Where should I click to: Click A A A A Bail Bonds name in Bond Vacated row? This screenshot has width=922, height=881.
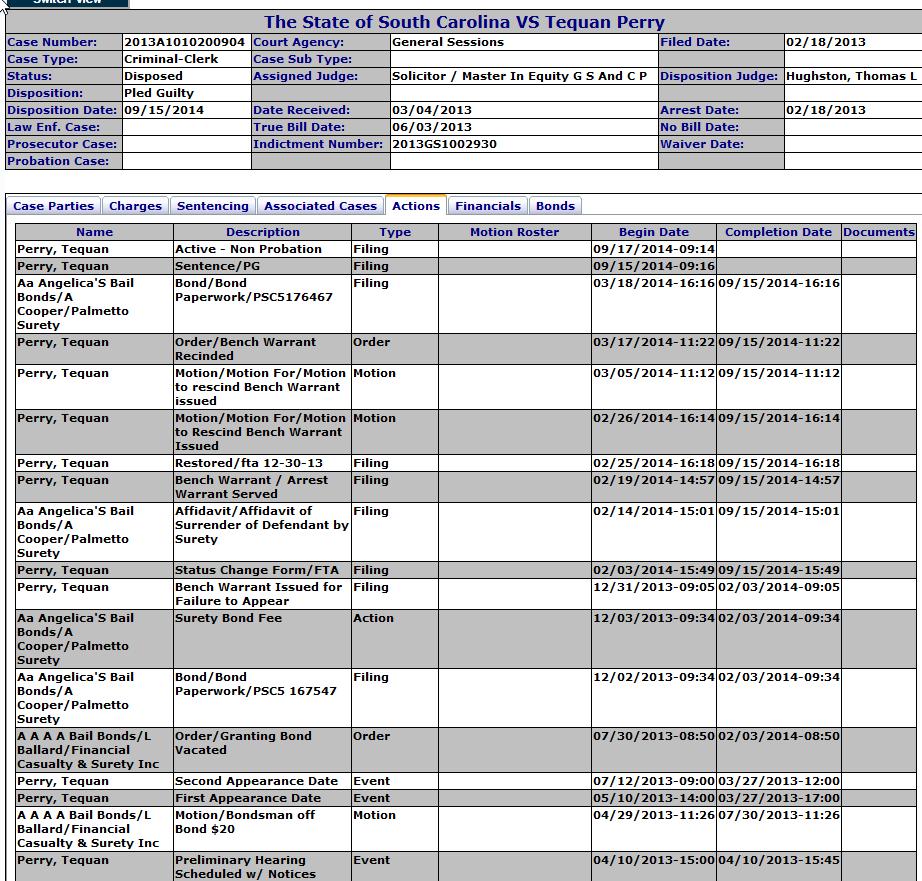tap(88, 750)
